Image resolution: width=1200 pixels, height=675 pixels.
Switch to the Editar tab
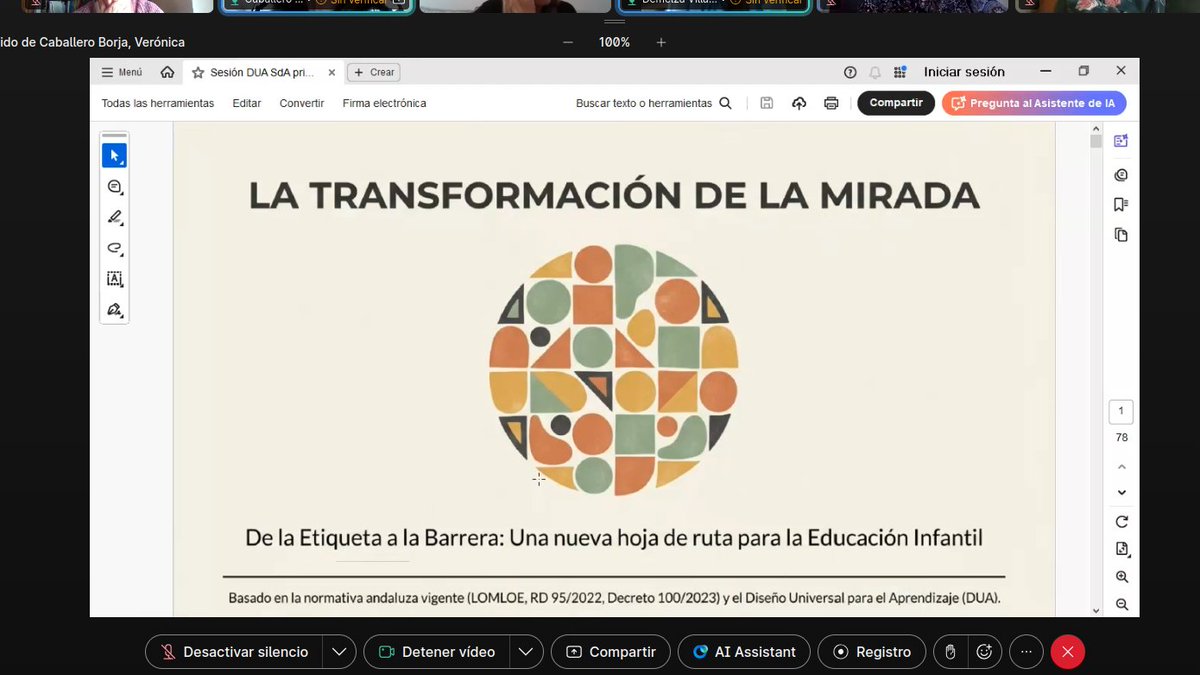pyautogui.click(x=246, y=102)
